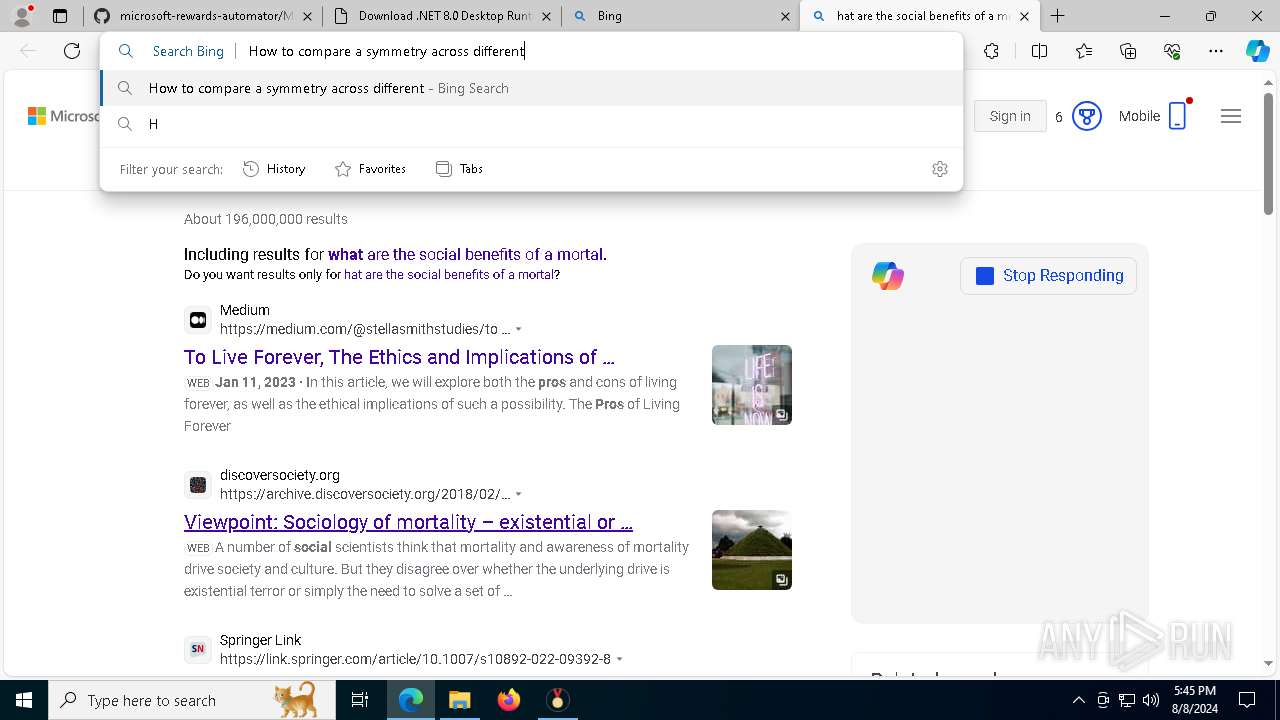This screenshot has height=720, width=1280.
Task: Open 'Viewpoint: Sociology of mortality' result
Action: (408, 522)
